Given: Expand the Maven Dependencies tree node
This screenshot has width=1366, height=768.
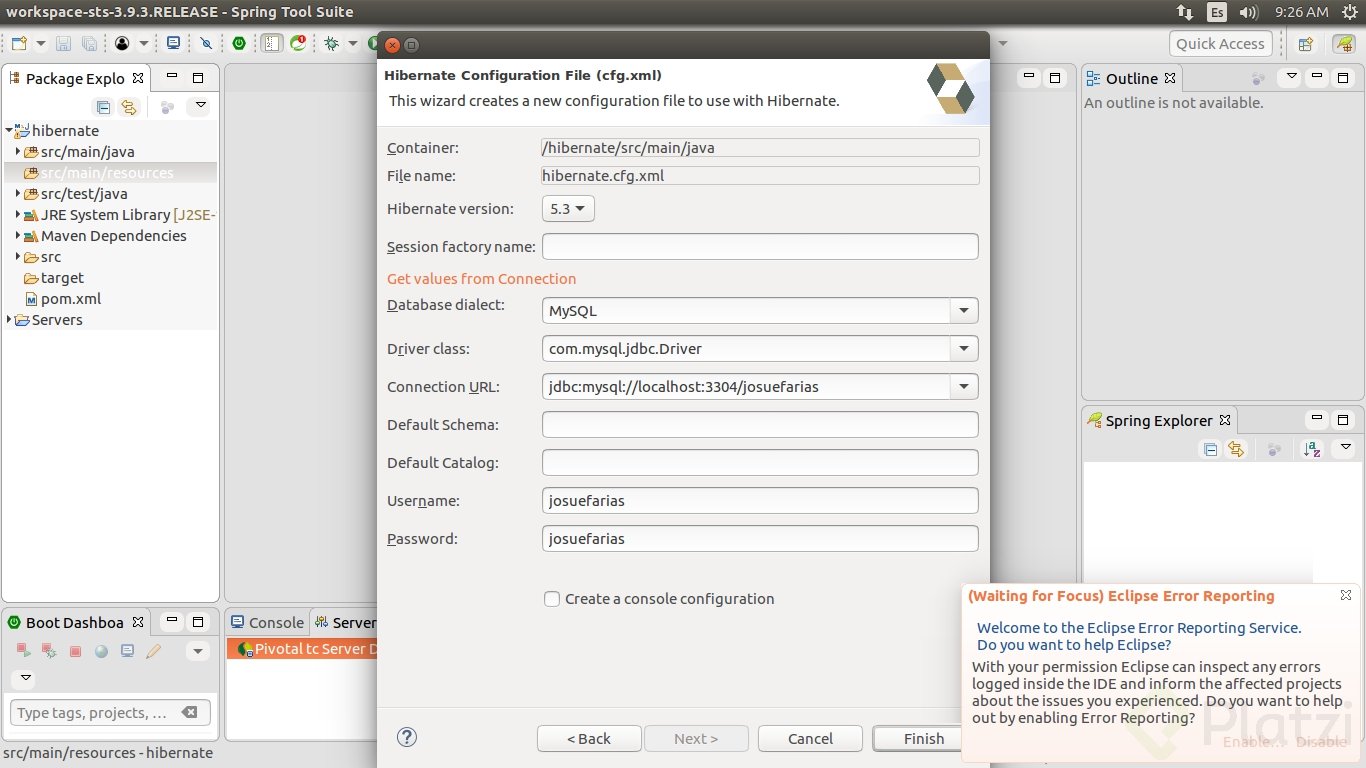Looking at the screenshot, I should (x=18, y=236).
